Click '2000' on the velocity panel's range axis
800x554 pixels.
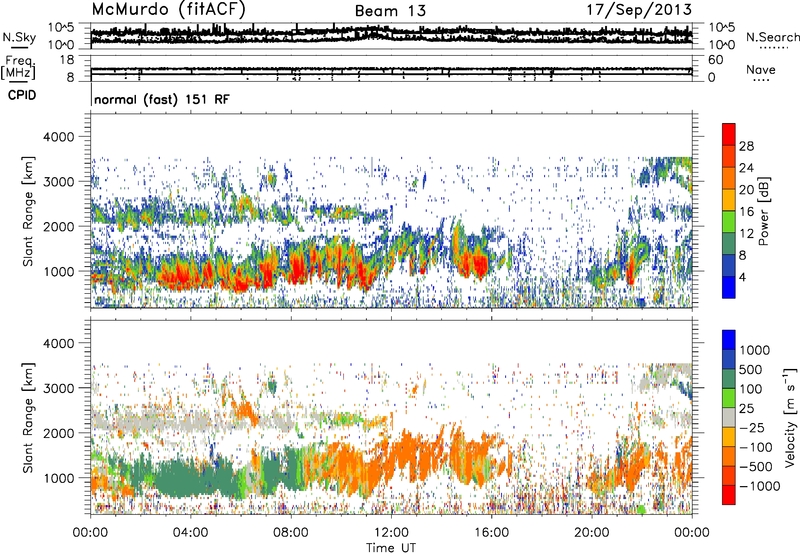59,433
